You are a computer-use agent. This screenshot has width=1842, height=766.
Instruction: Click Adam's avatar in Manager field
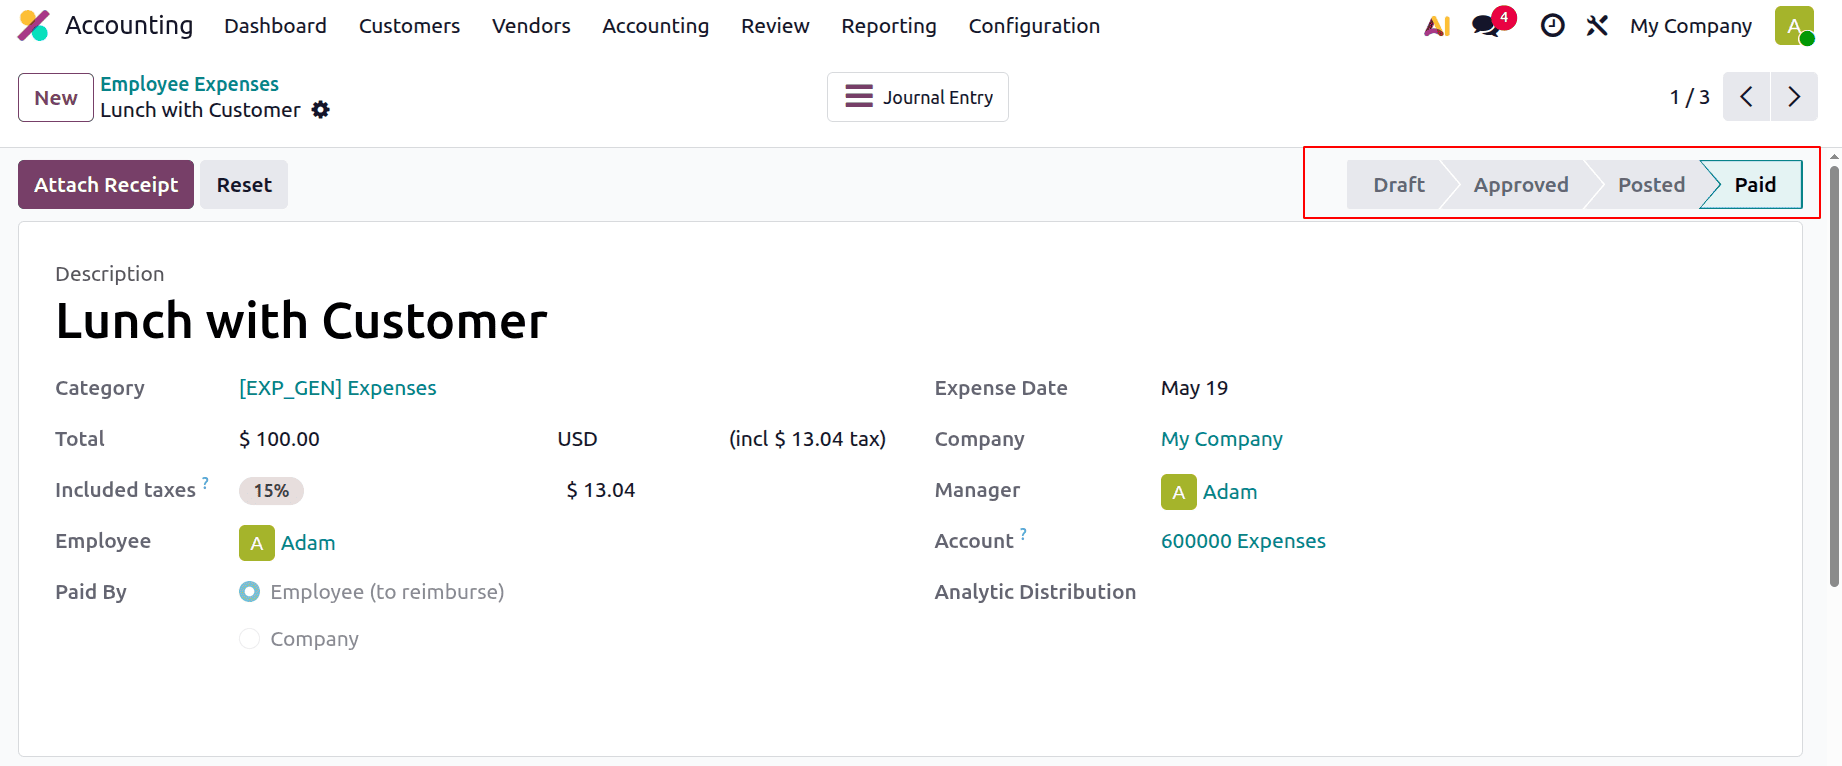[1178, 492]
